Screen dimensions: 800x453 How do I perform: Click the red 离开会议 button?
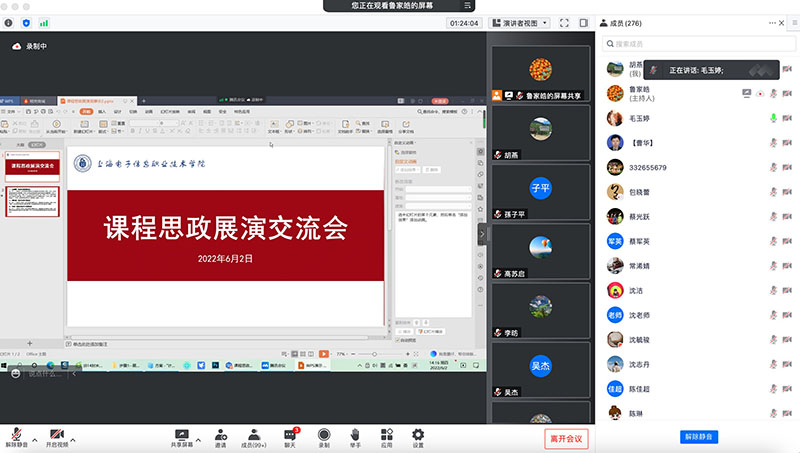[566, 438]
